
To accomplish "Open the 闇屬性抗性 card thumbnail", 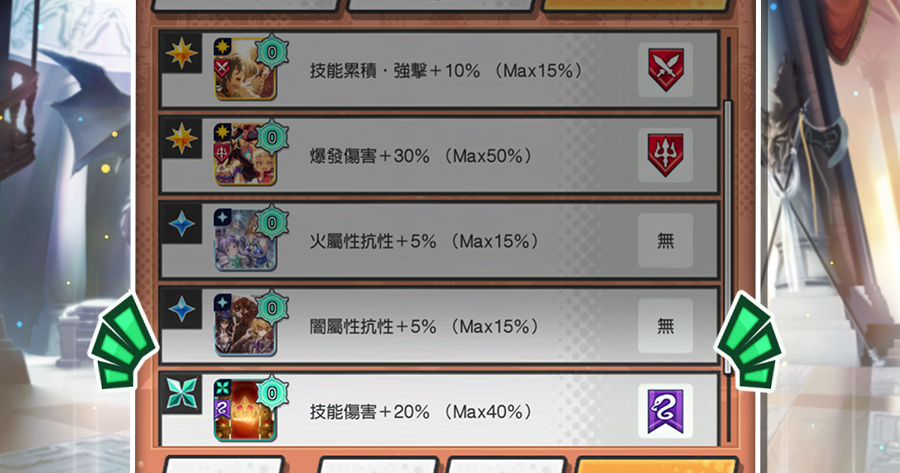I will (x=245, y=325).
